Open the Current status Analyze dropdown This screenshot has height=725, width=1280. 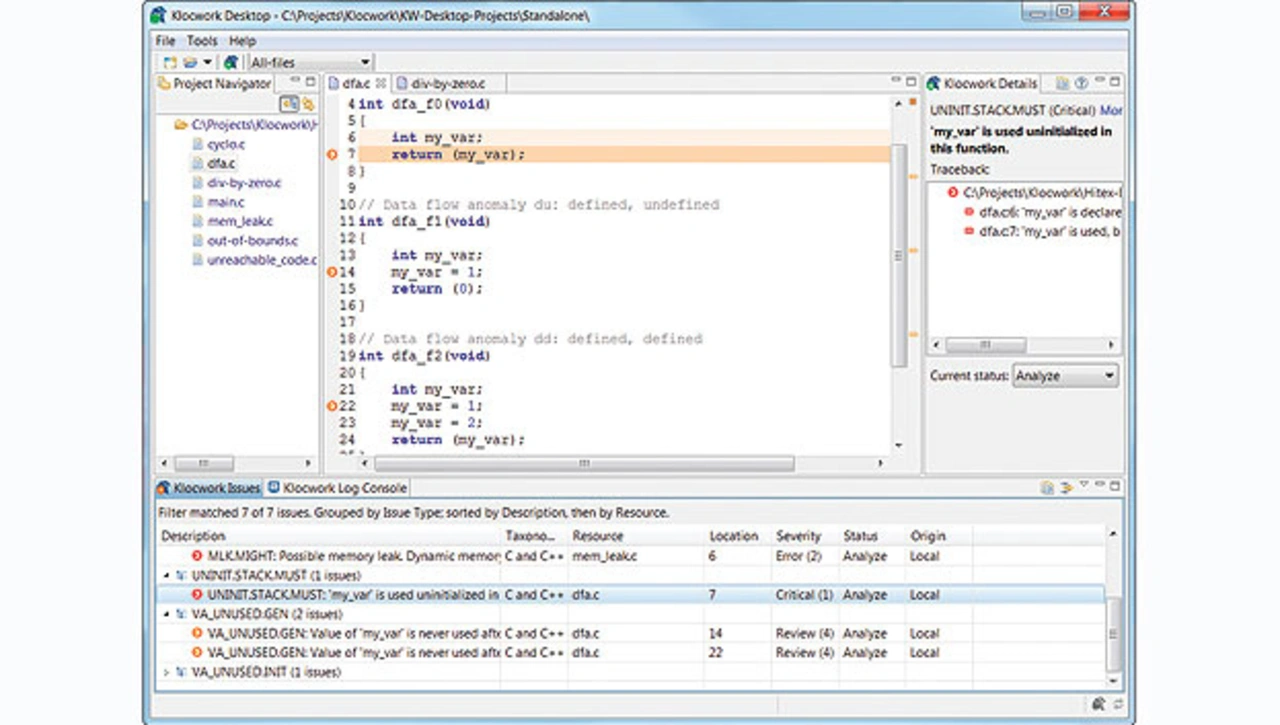(1065, 376)
